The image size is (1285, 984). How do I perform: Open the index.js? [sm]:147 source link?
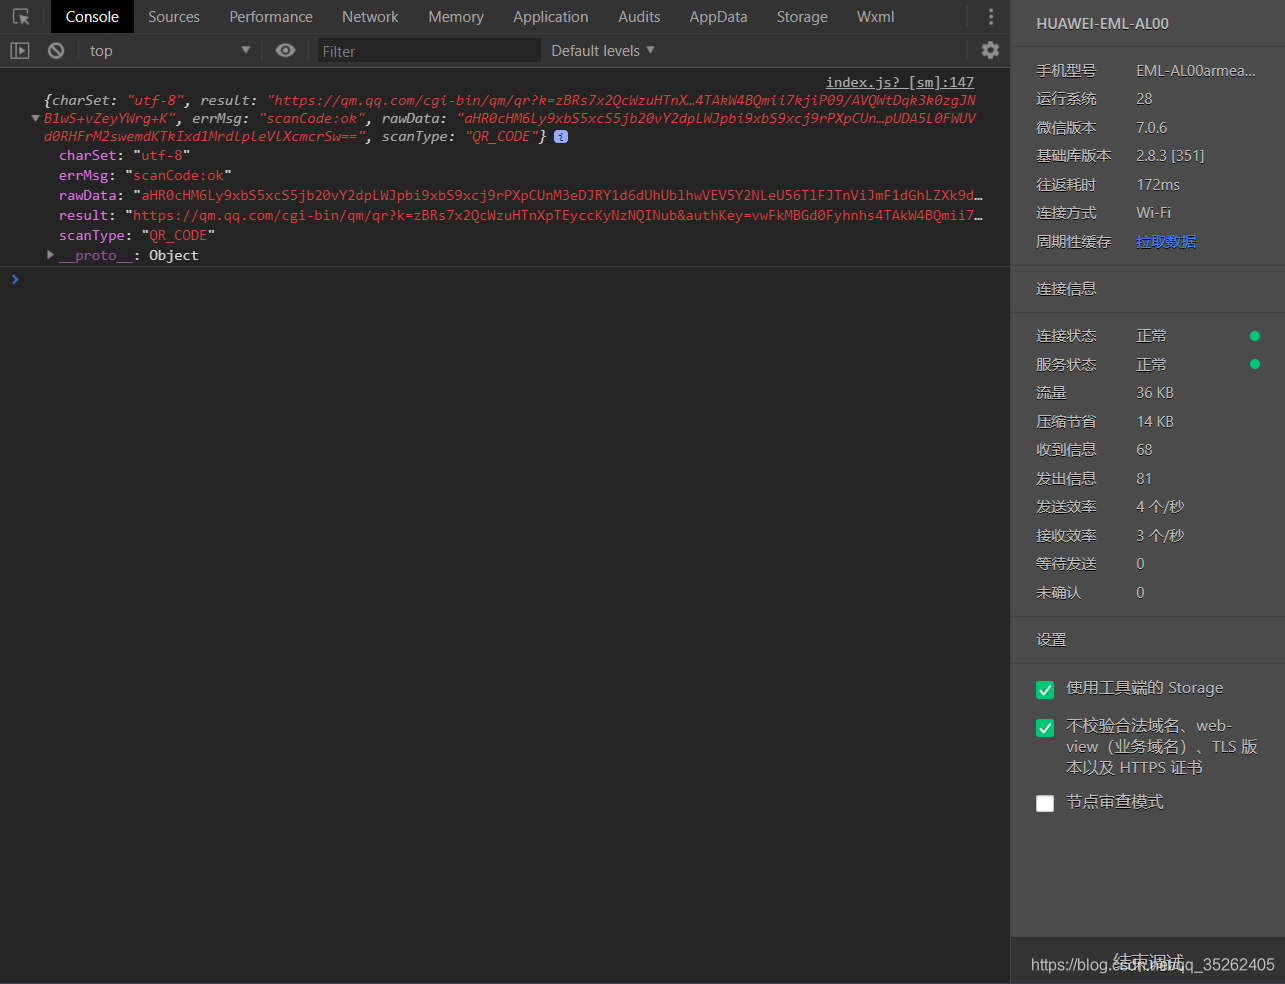[x=900, y=82]
